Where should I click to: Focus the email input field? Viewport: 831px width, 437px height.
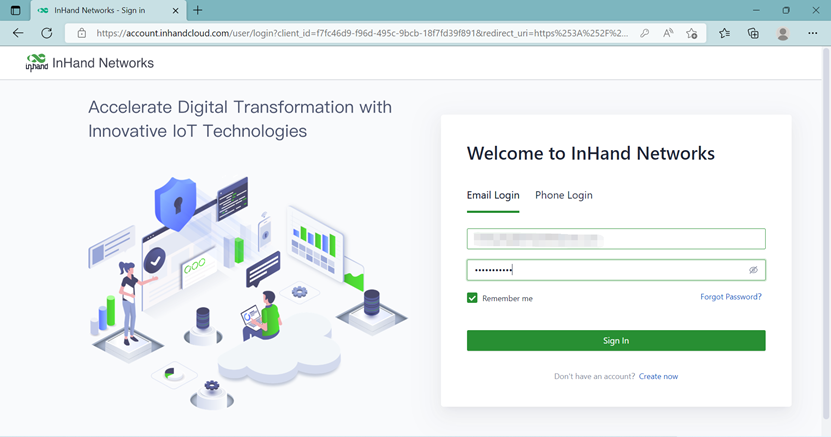tap(616, 239)
